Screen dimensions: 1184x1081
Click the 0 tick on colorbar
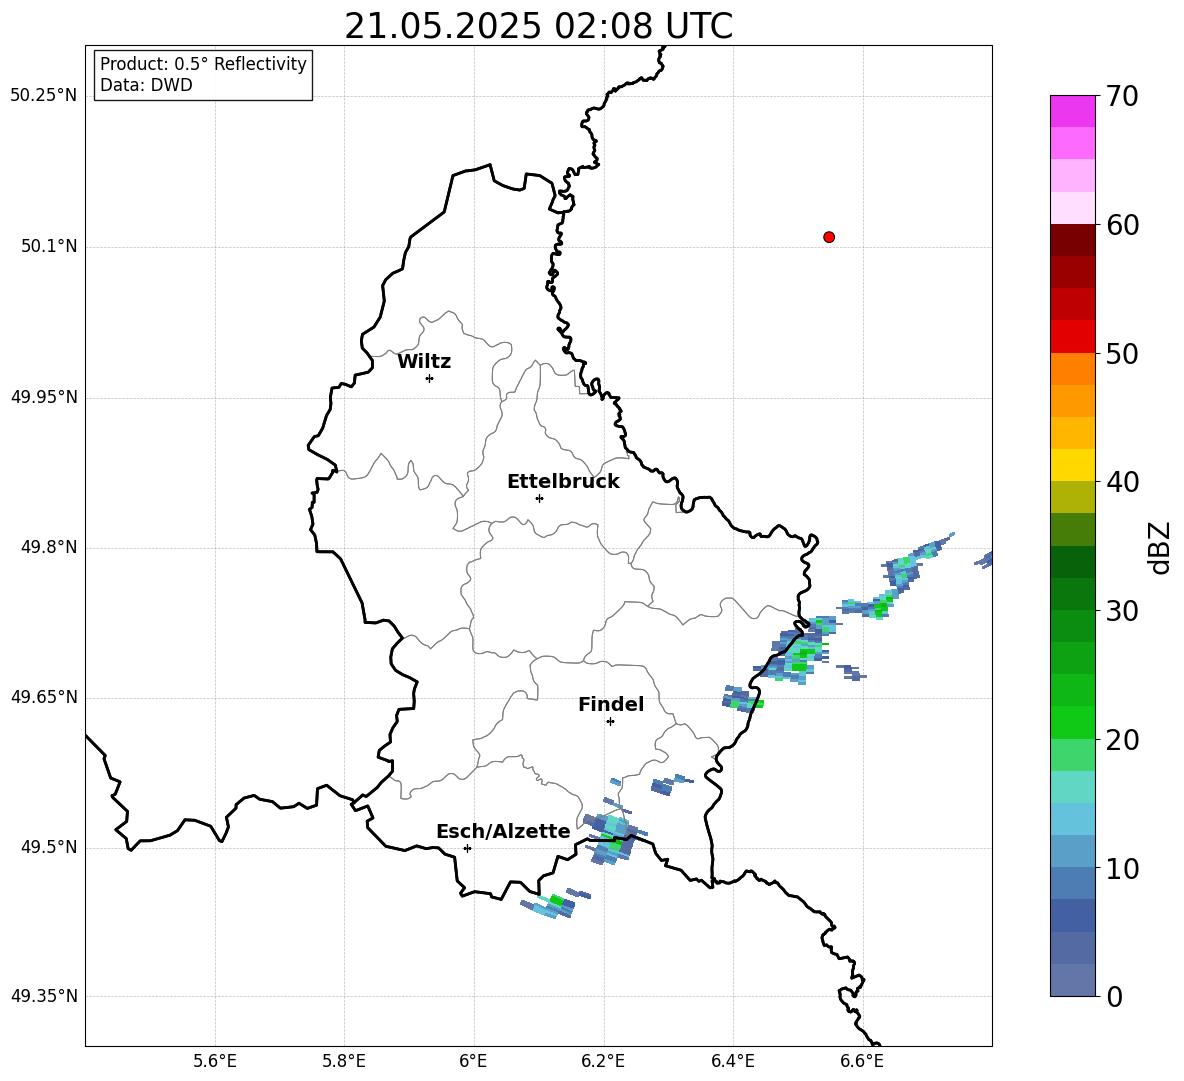pyautogui.click(x=1114, y=996)
